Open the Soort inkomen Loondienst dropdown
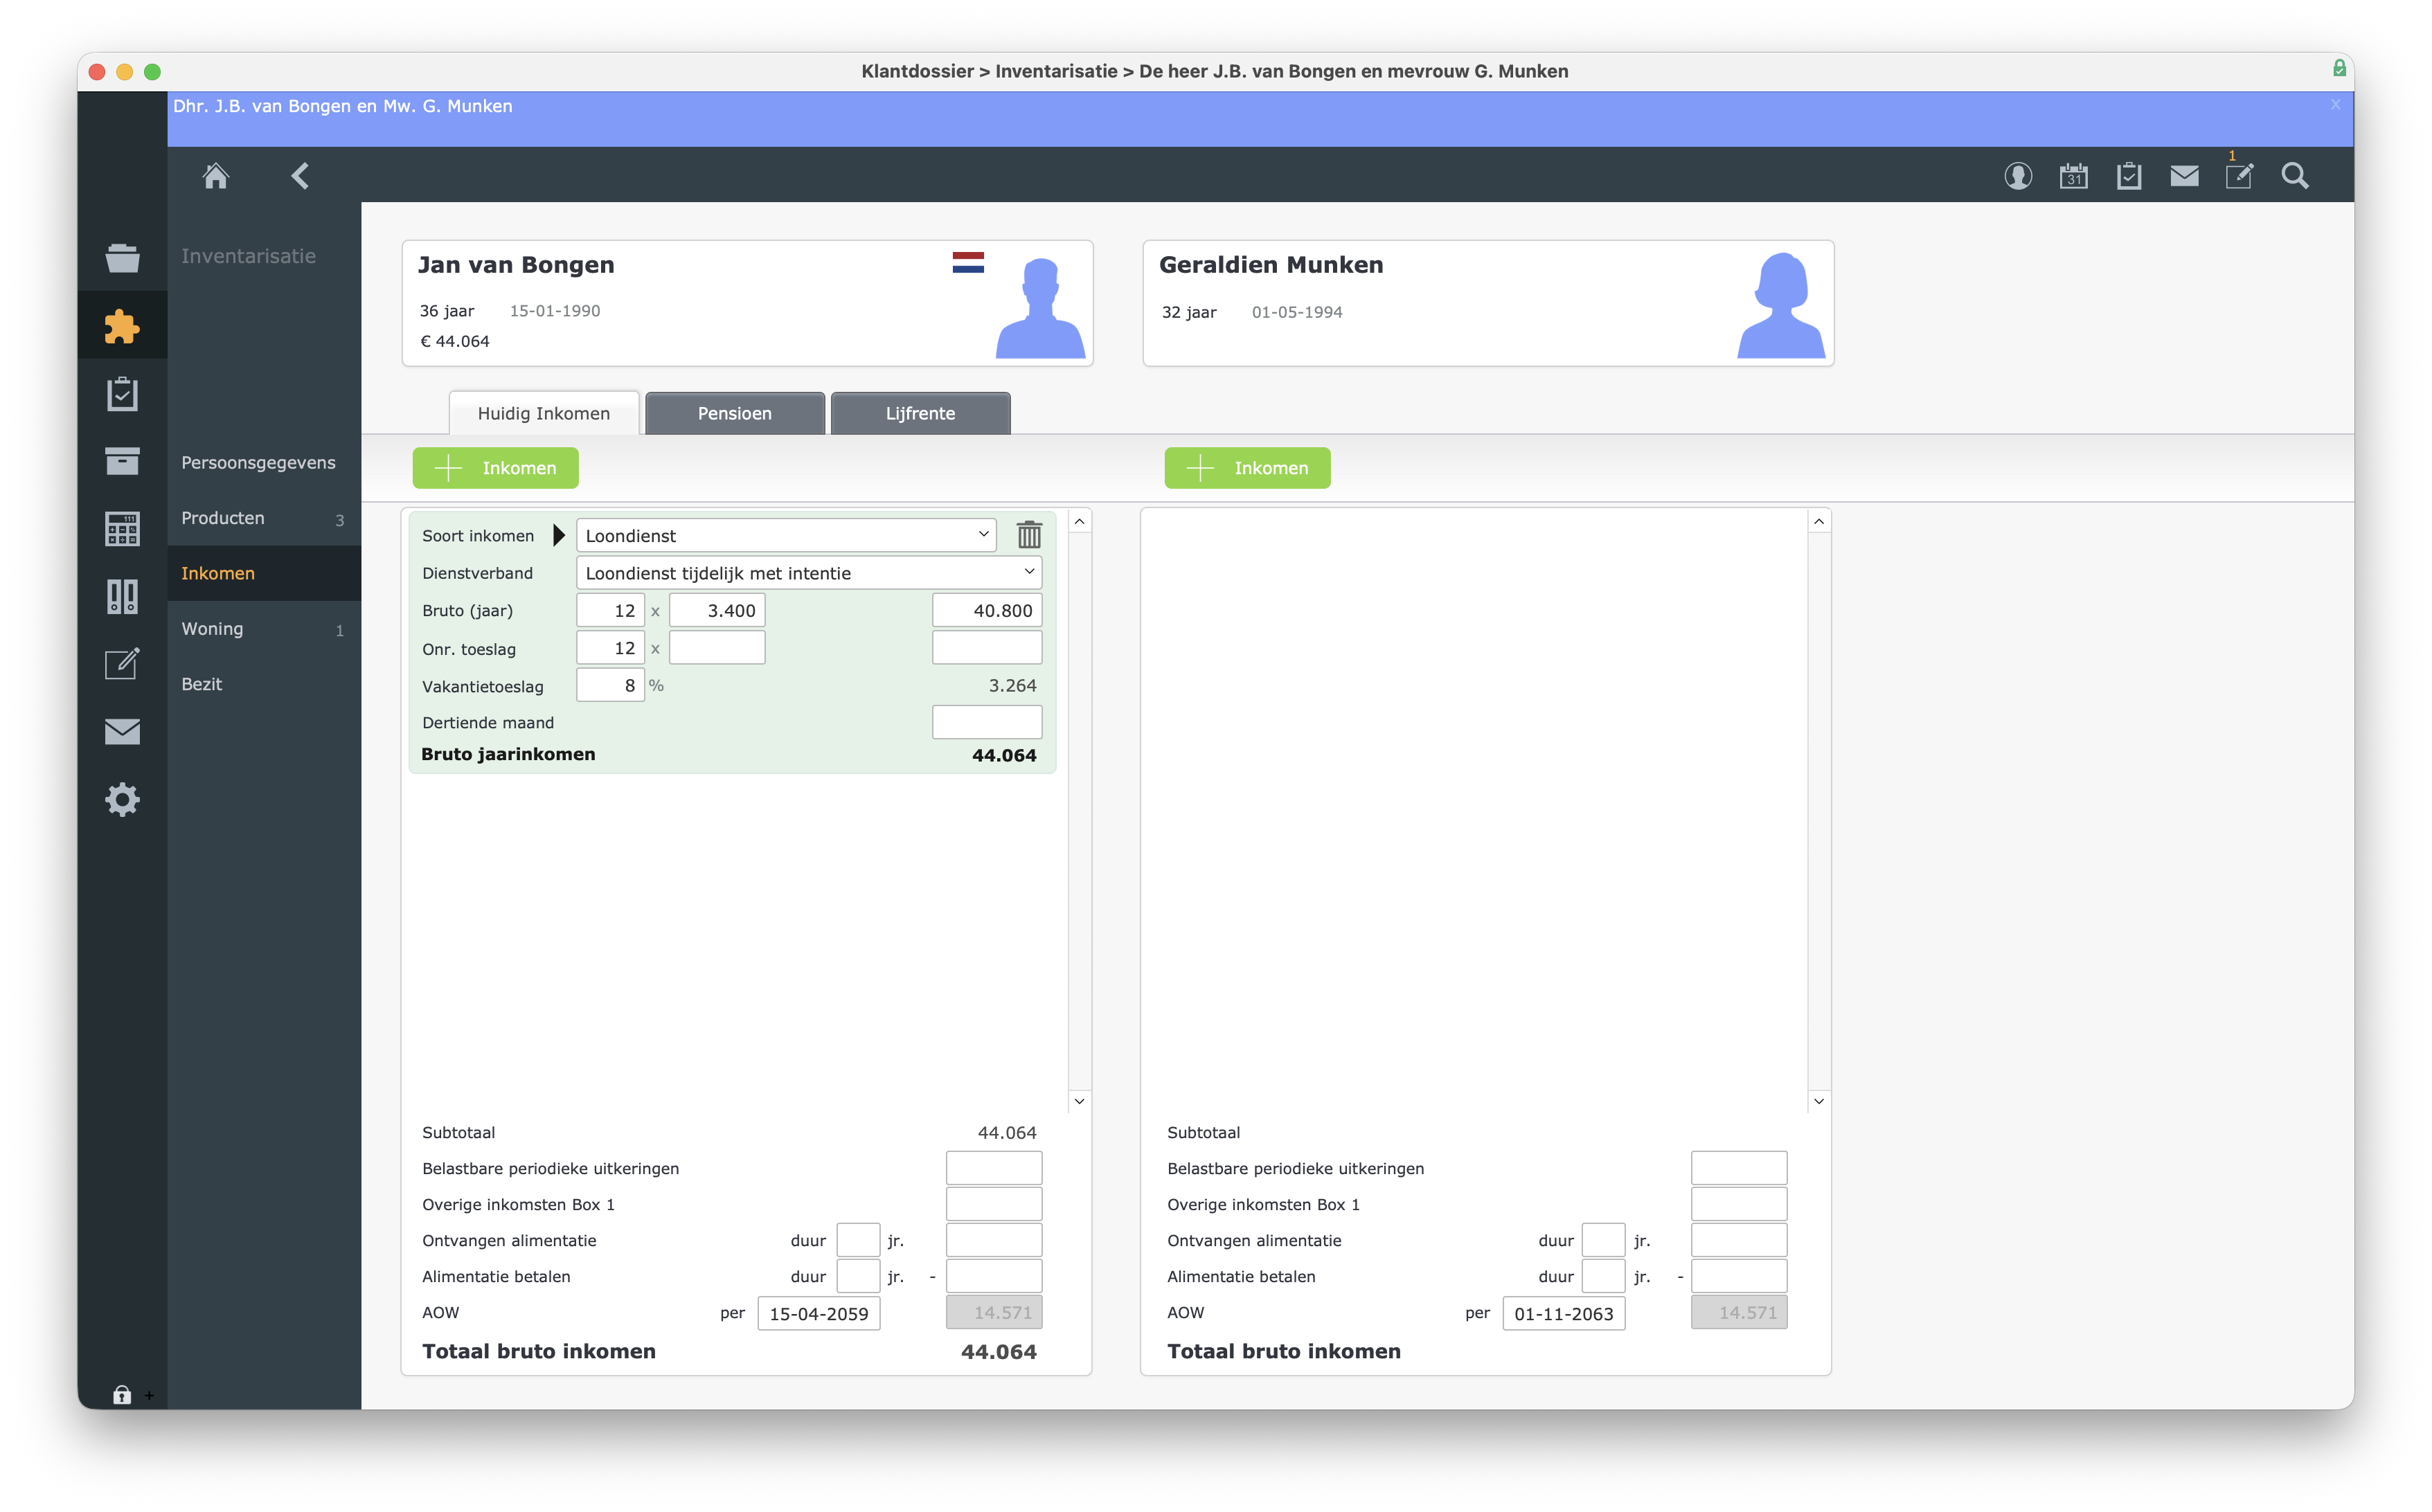Image resolution: width=2432 pixels, height=1512 pixels. pos(786,535)
